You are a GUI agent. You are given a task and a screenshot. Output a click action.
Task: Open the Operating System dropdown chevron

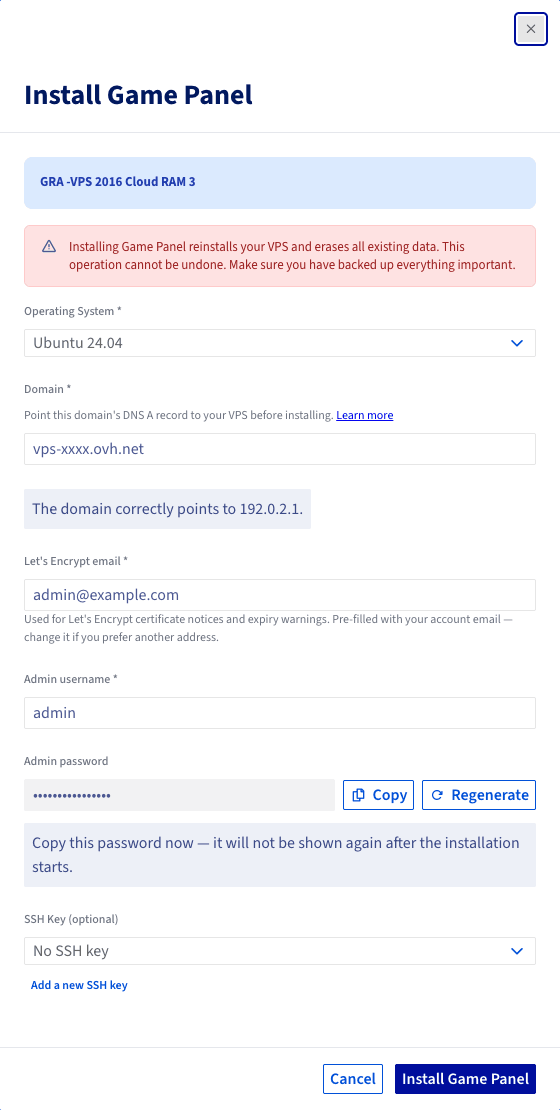pos(517,343)
